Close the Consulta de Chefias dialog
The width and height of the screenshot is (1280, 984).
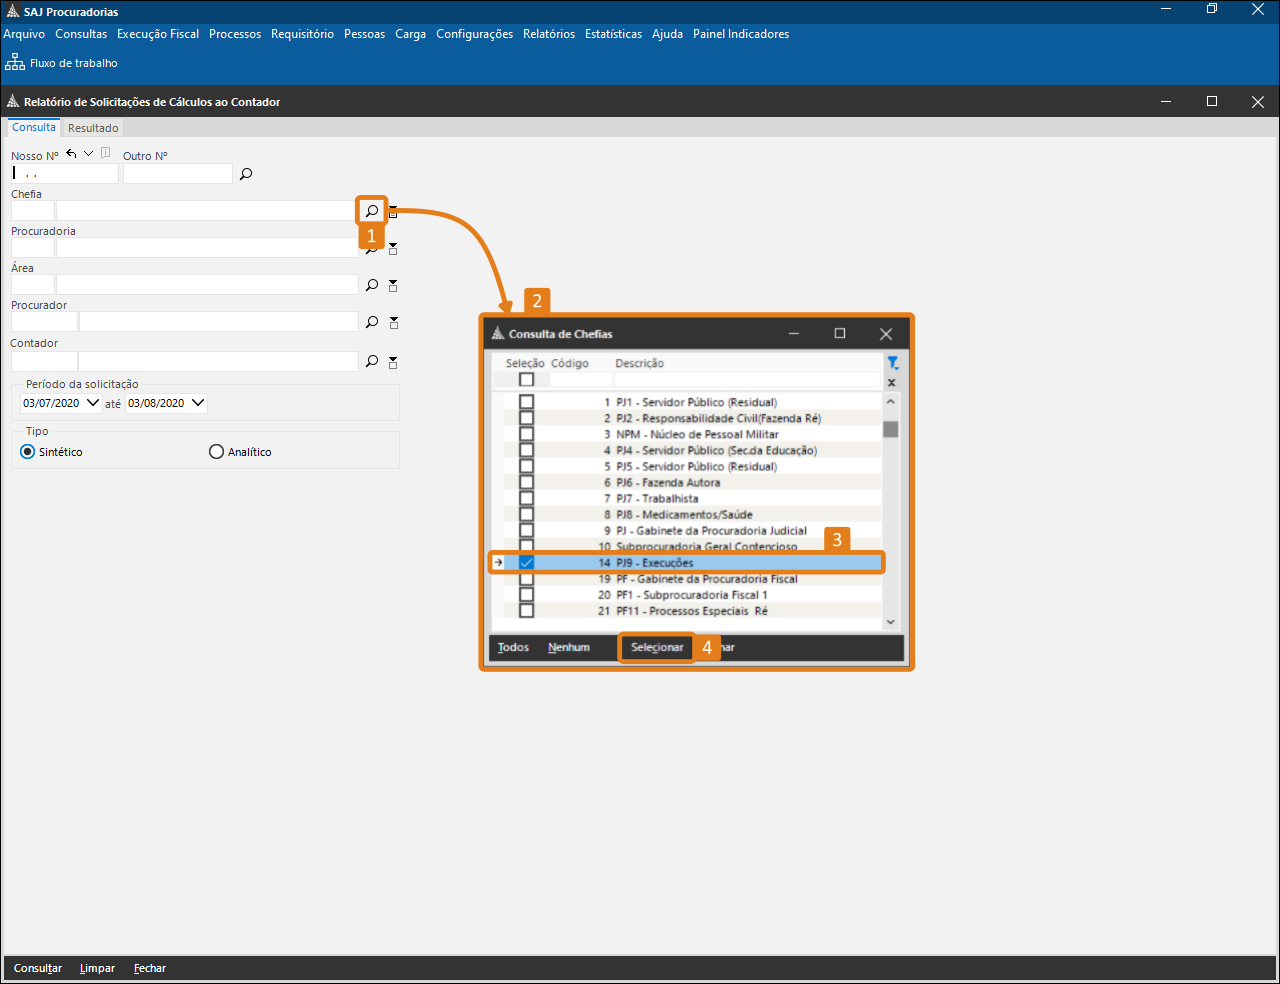click(x=886, y=334)
